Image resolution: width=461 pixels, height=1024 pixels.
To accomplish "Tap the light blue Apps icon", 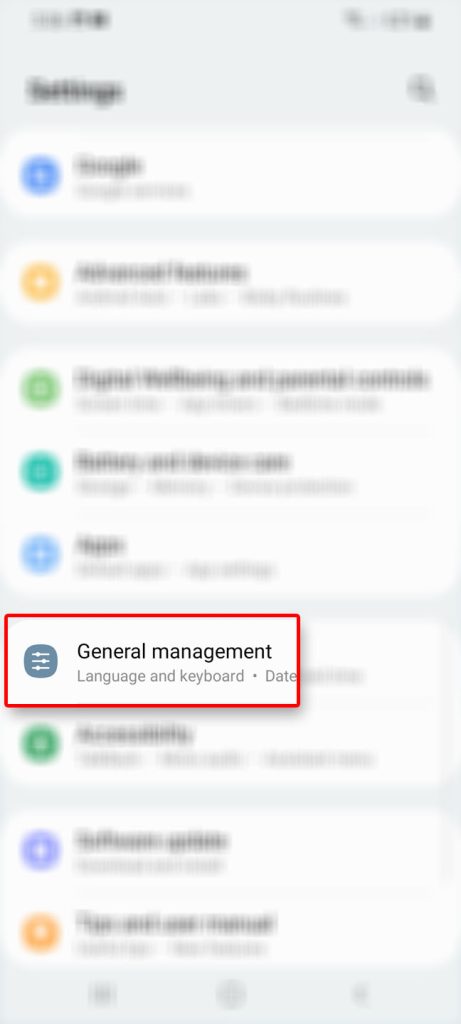I will (x=40, y=554).
